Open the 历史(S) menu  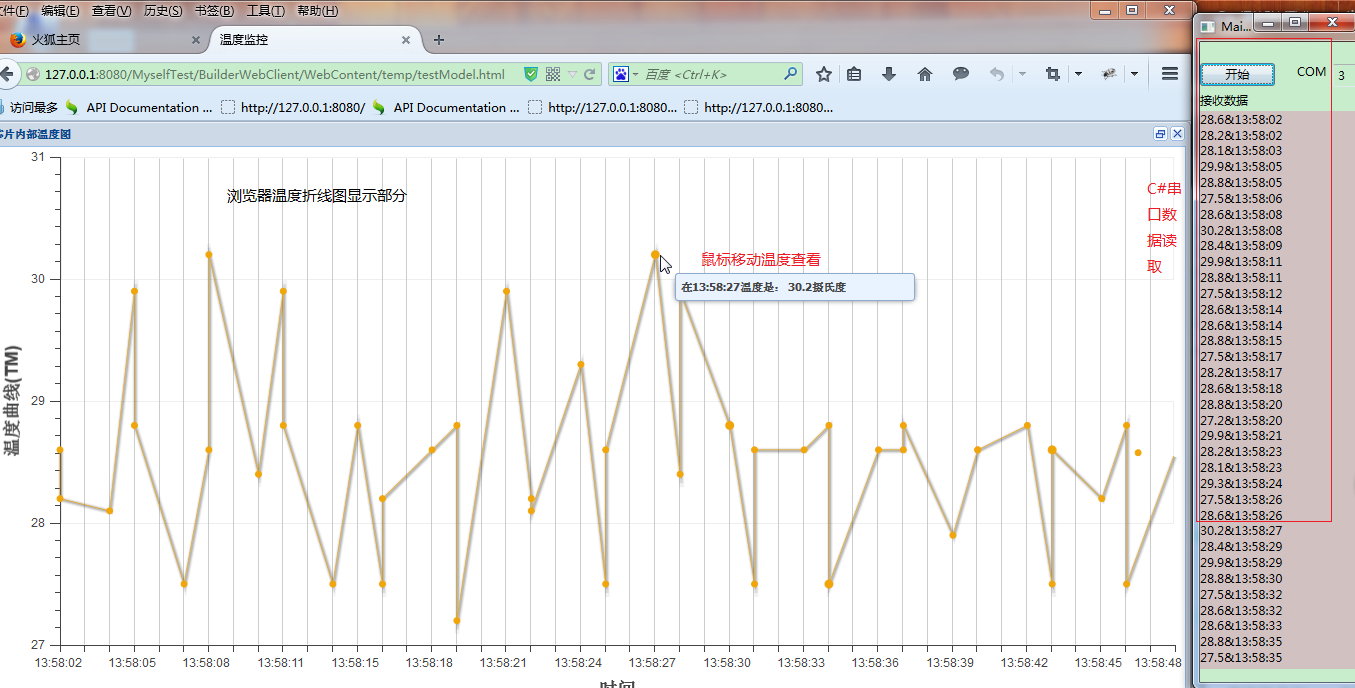pyautogui.click(x=163, y=11)
